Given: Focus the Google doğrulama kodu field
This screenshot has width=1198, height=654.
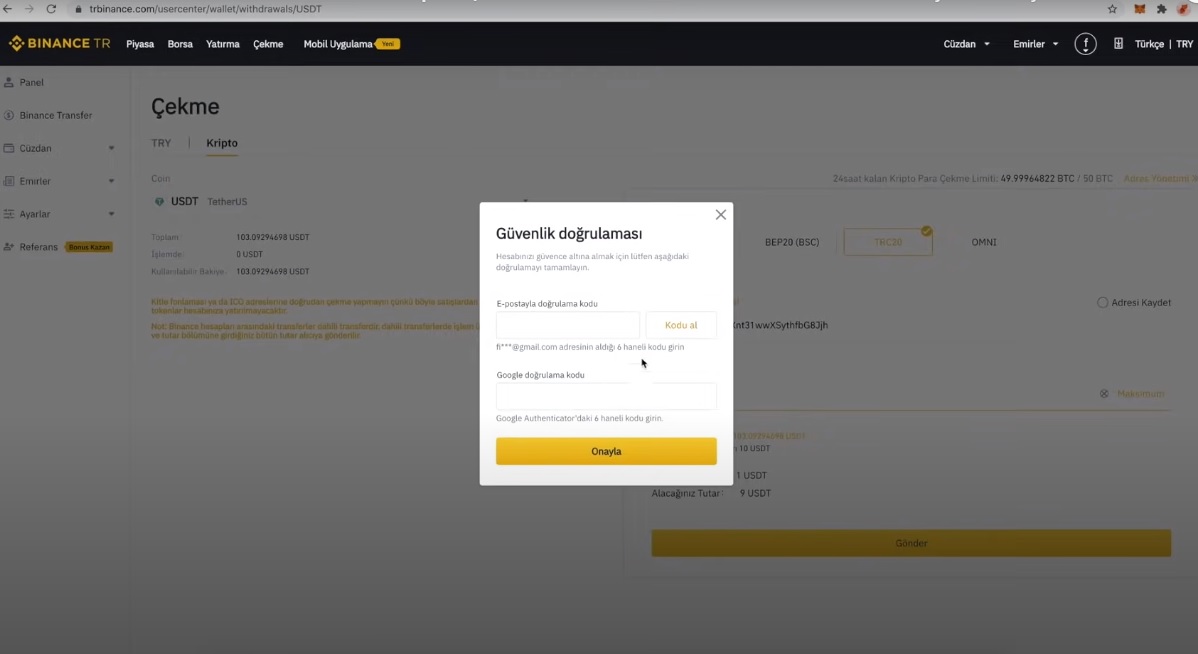Looking at the screenshot, I should (606, 397).
